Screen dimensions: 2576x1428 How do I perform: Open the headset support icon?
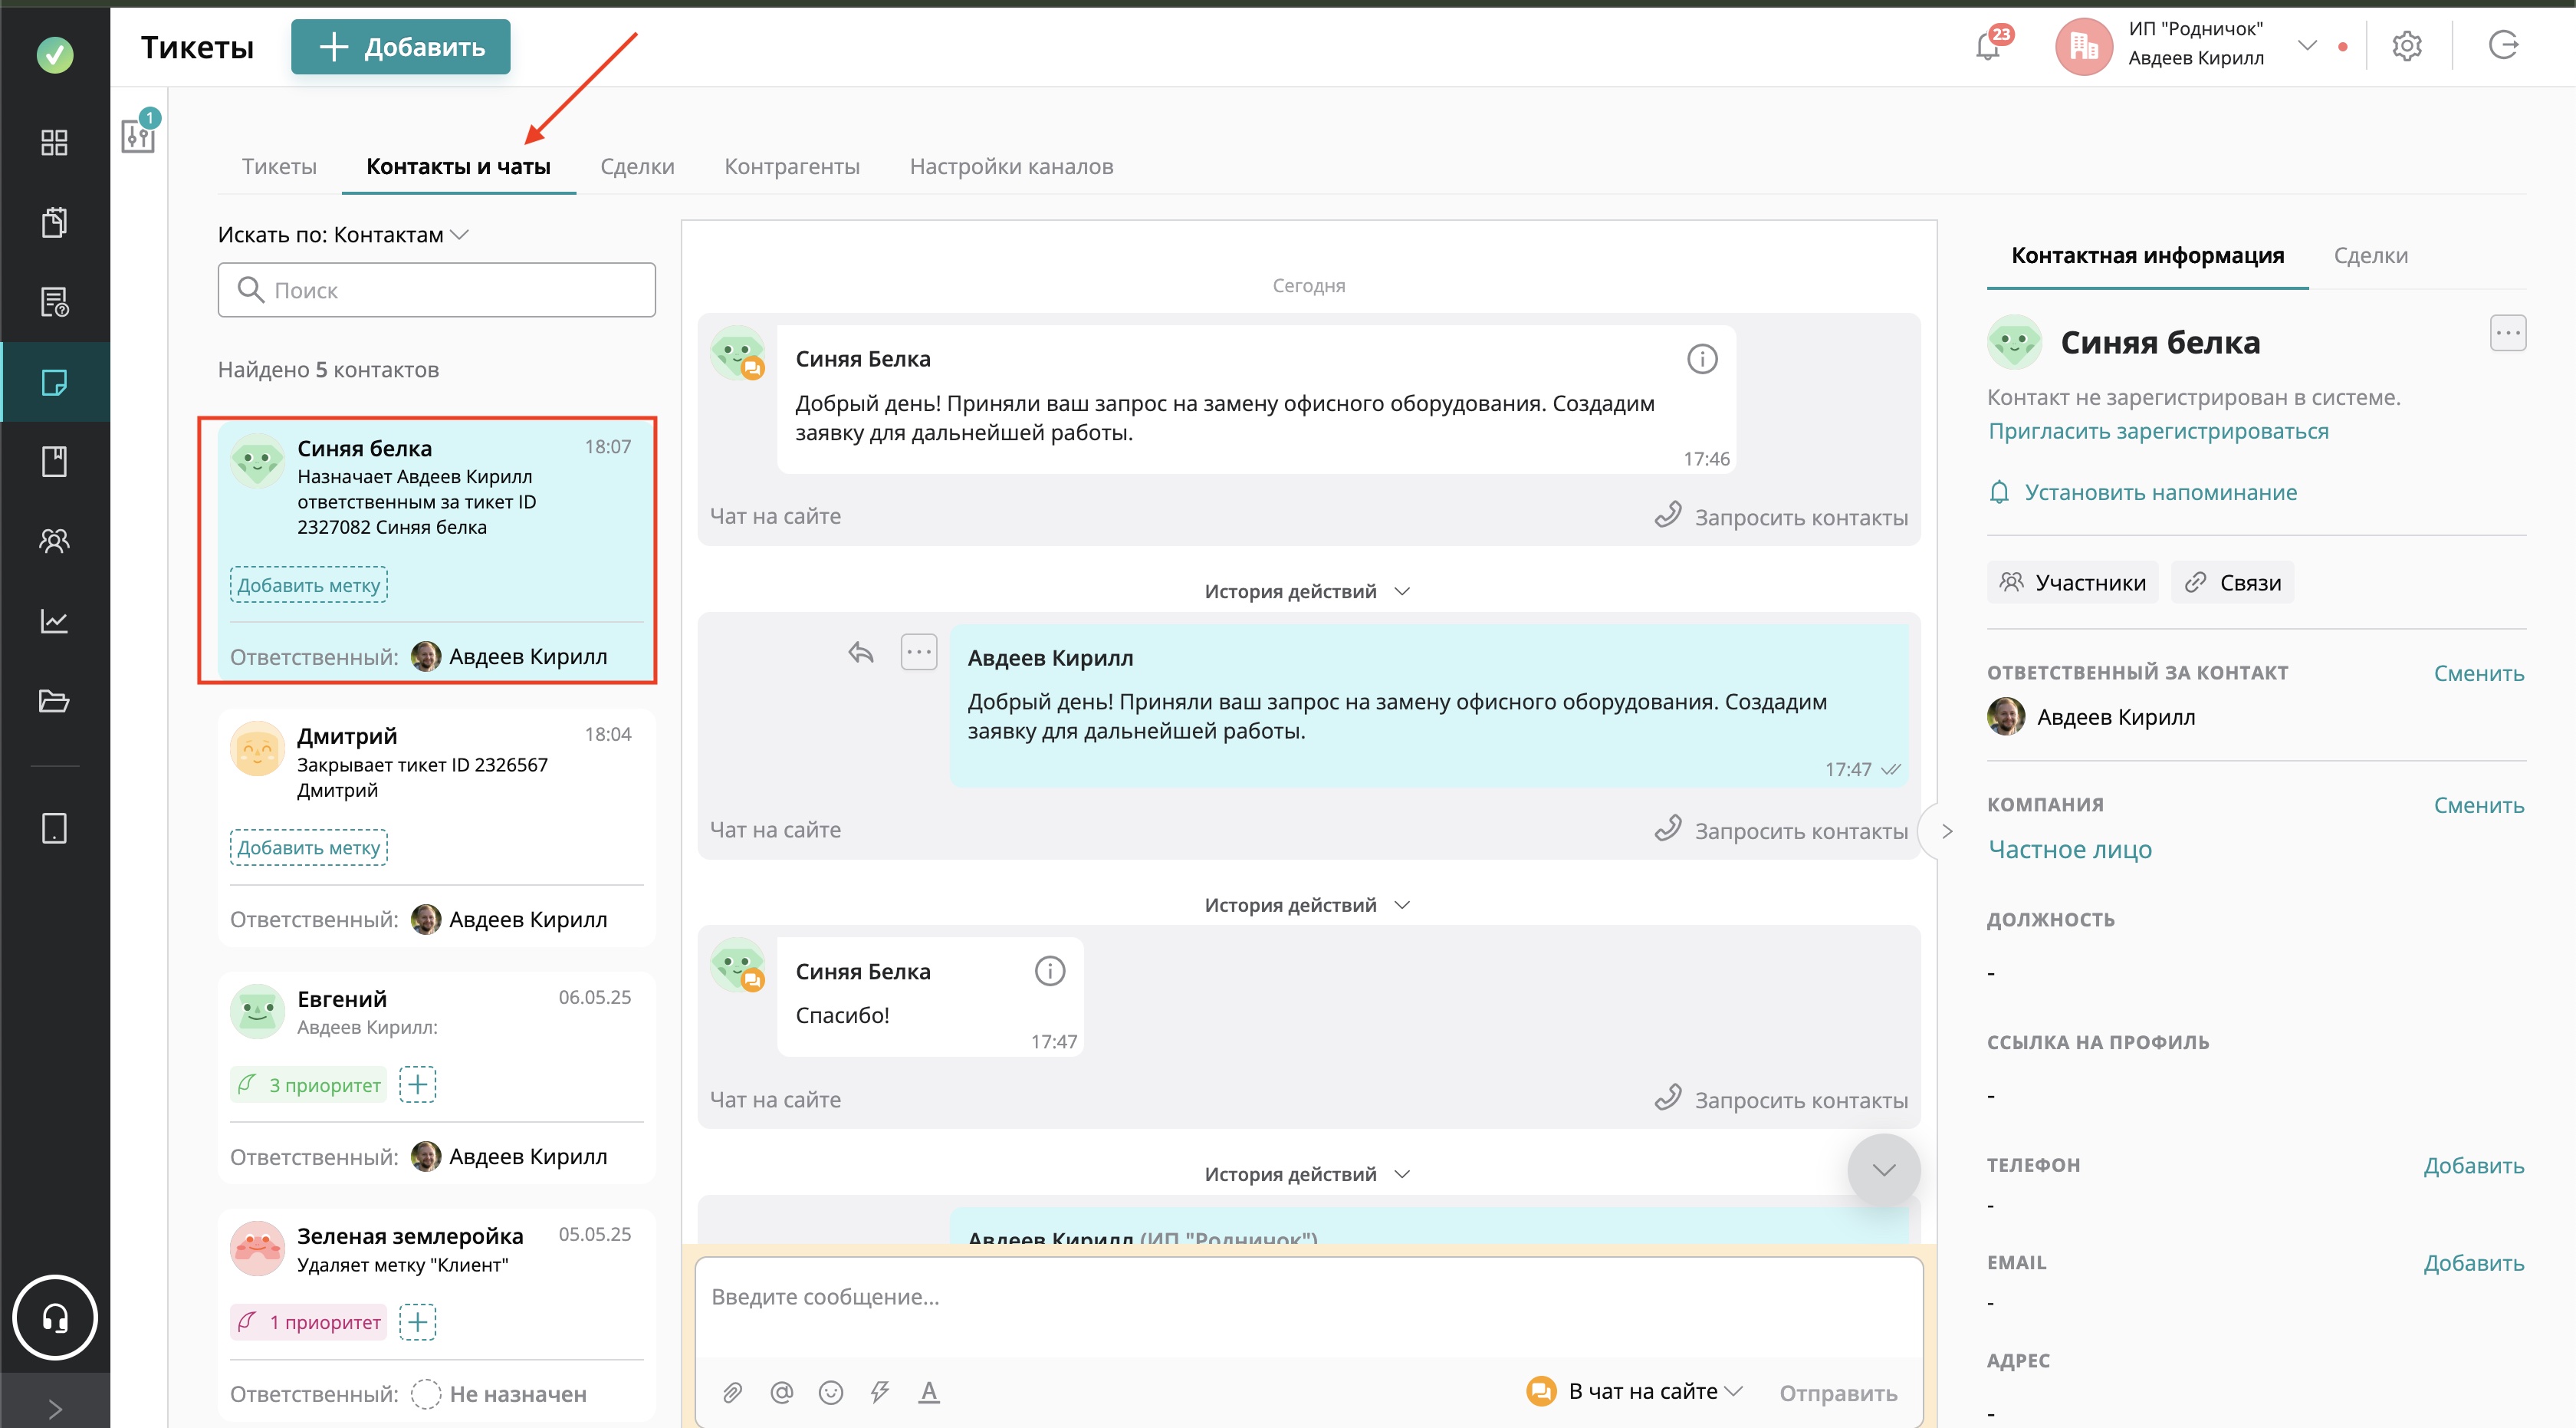coord(55,1318)
